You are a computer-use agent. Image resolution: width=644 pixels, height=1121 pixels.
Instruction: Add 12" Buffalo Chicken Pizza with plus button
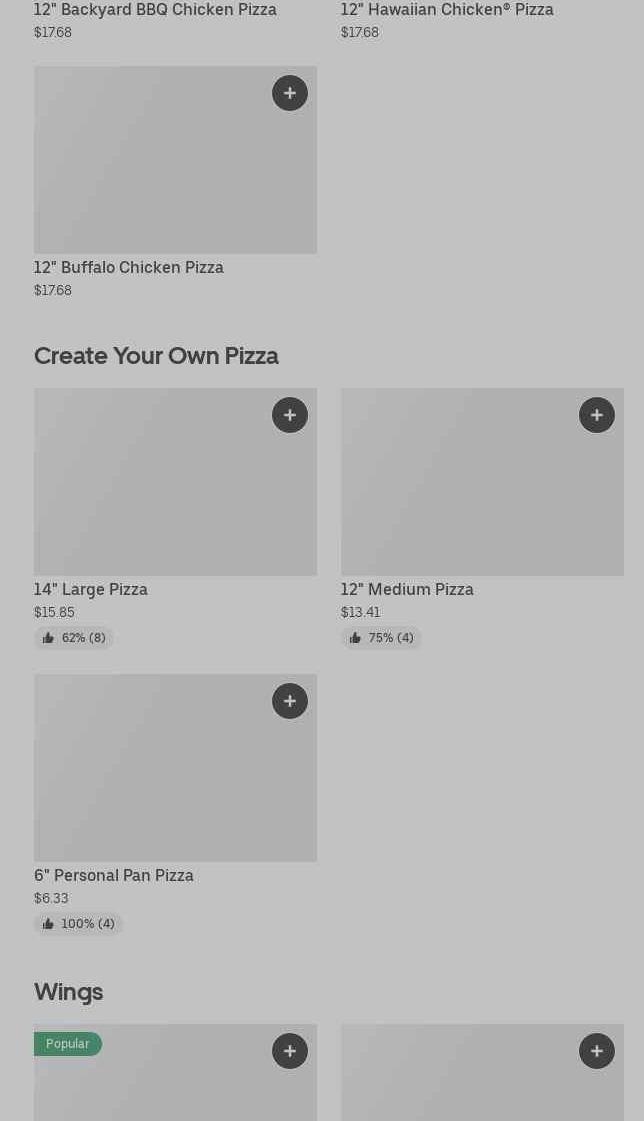click(290, 93)
